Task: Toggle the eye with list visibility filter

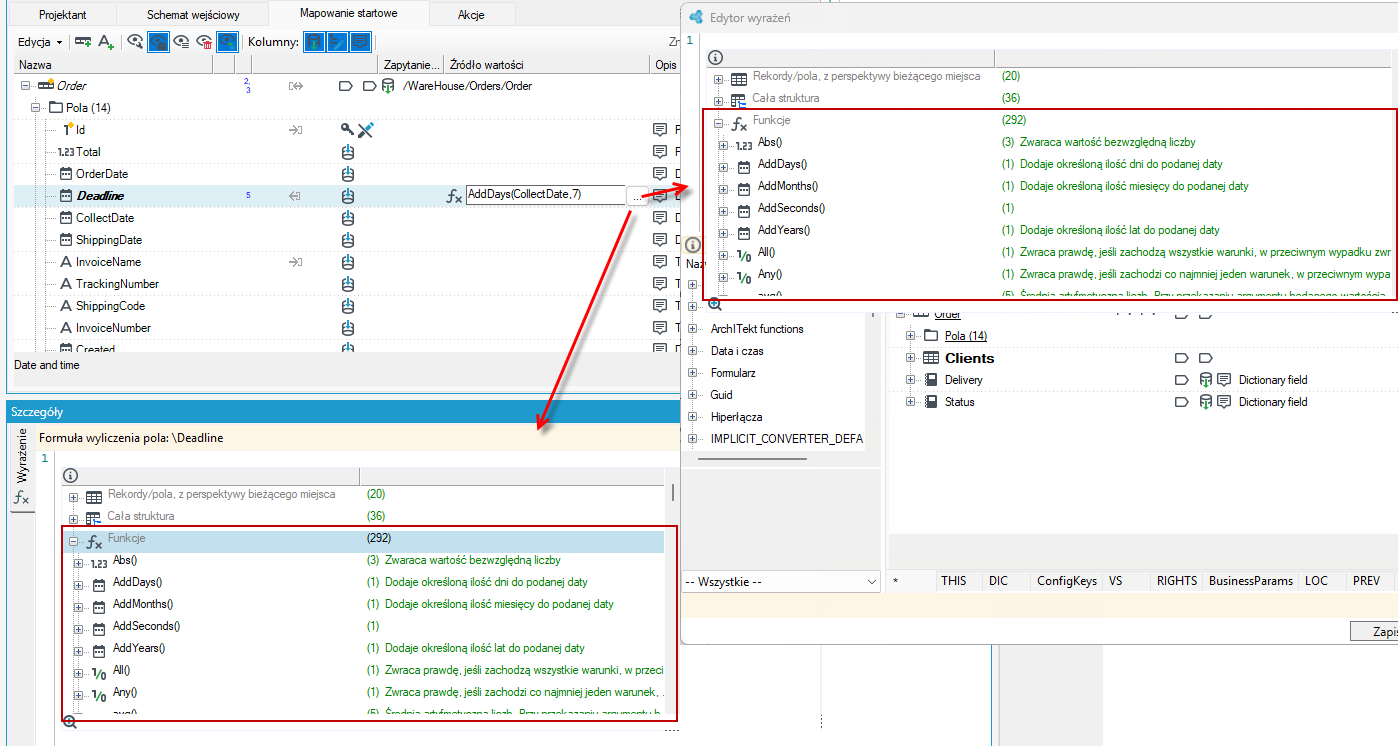Action: coord(182,42)
